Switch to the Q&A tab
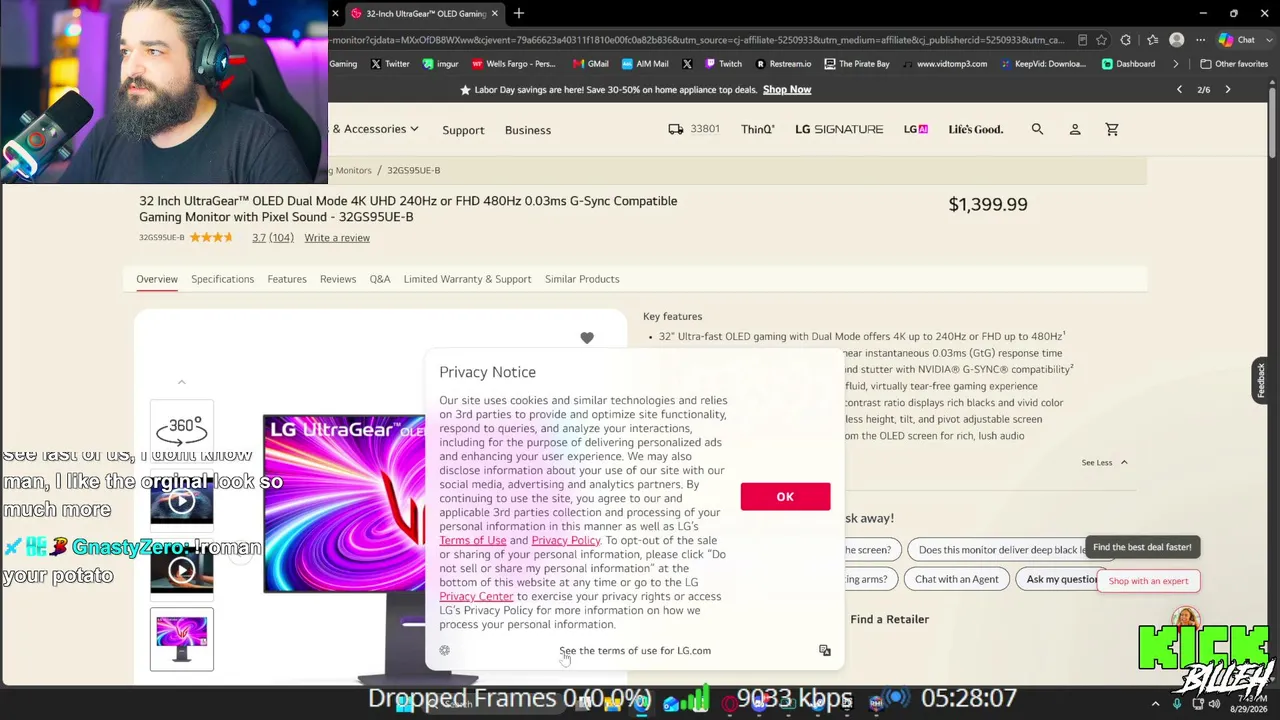The height and width of the screenshot is (720, 1280). pos(380,279)
